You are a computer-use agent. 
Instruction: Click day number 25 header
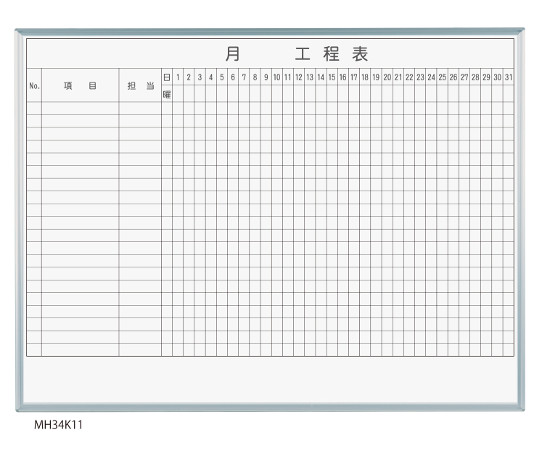point(442,77)
